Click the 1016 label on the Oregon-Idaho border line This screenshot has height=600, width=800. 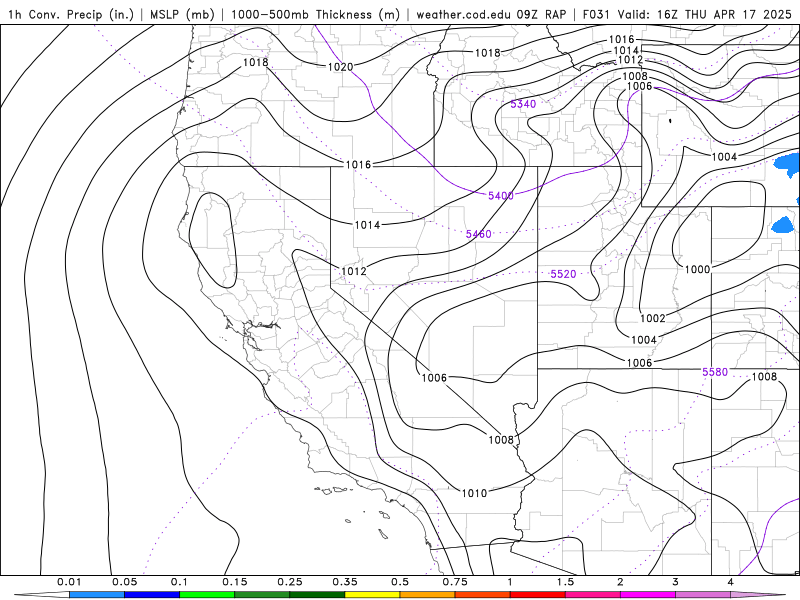click(358, 165)
